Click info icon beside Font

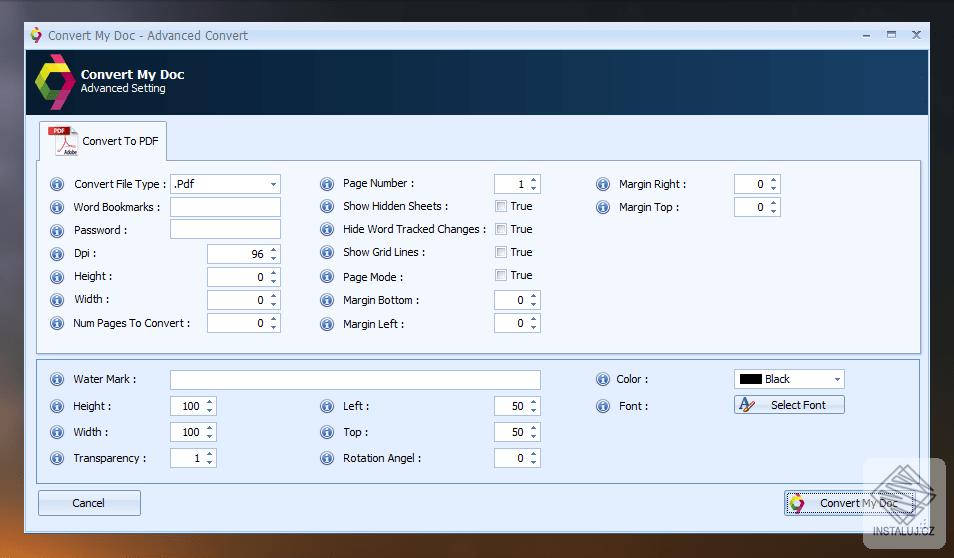point(603,406)
